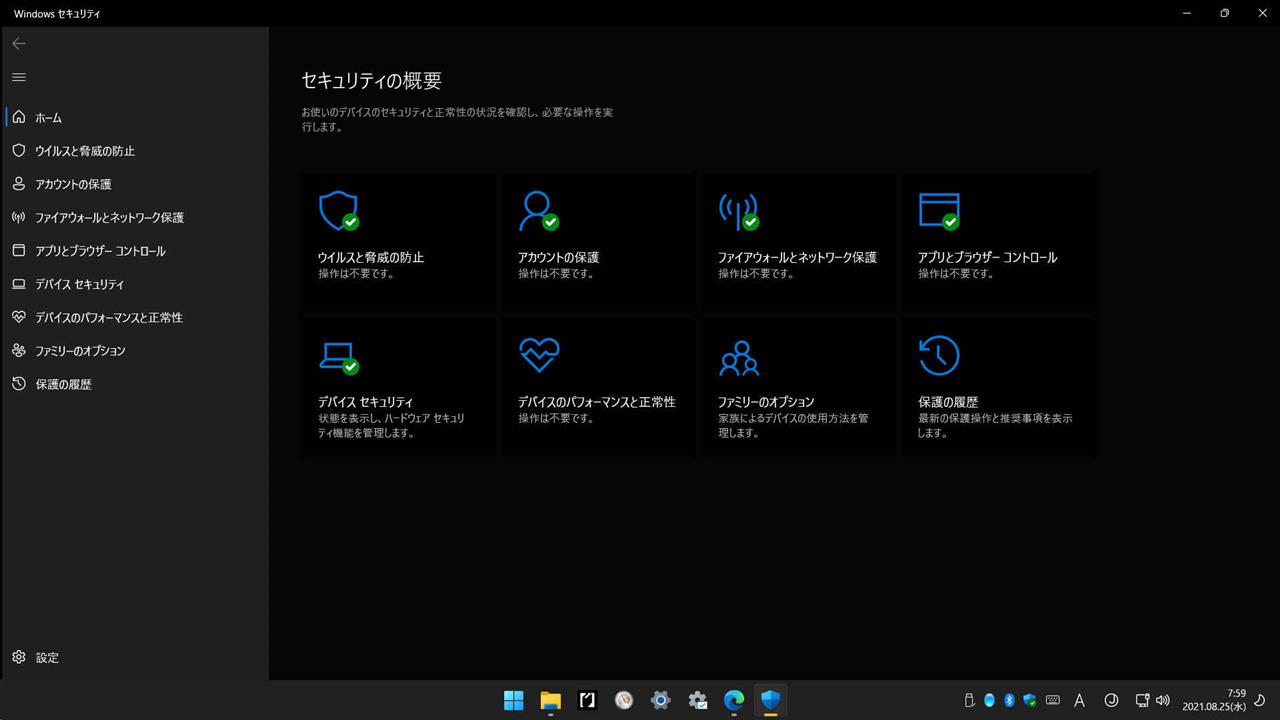Open the デバイスのパフォーマンスと正常性 heart tile
Viewport: 1280px width, 720px height.
click(x=599, y=387)
